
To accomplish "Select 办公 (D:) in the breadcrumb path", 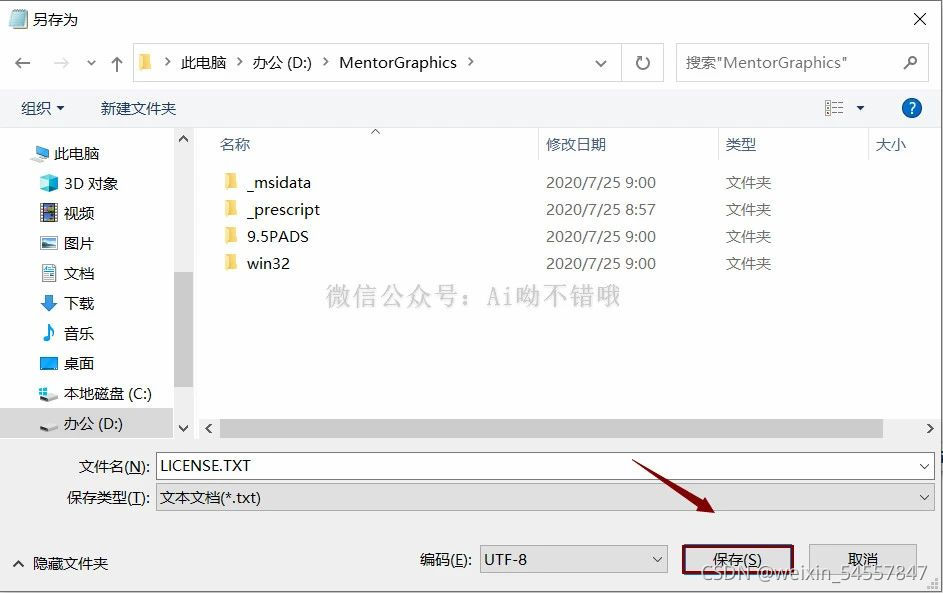I will [x=281, y=63].
